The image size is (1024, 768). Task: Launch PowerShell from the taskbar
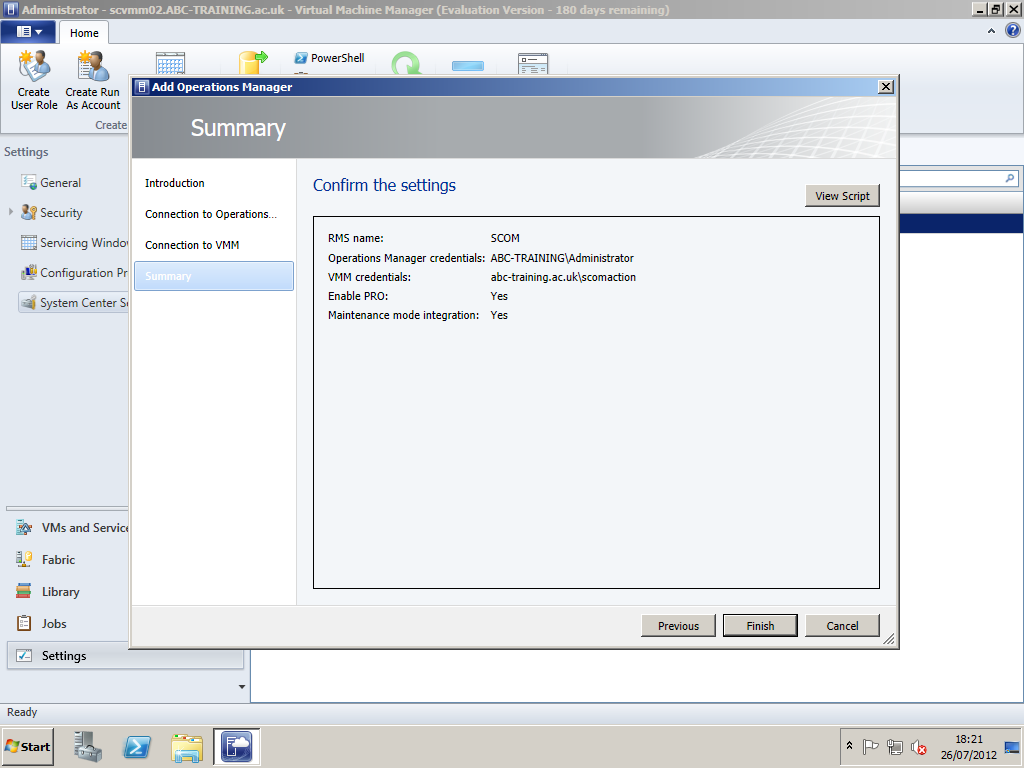137,746
